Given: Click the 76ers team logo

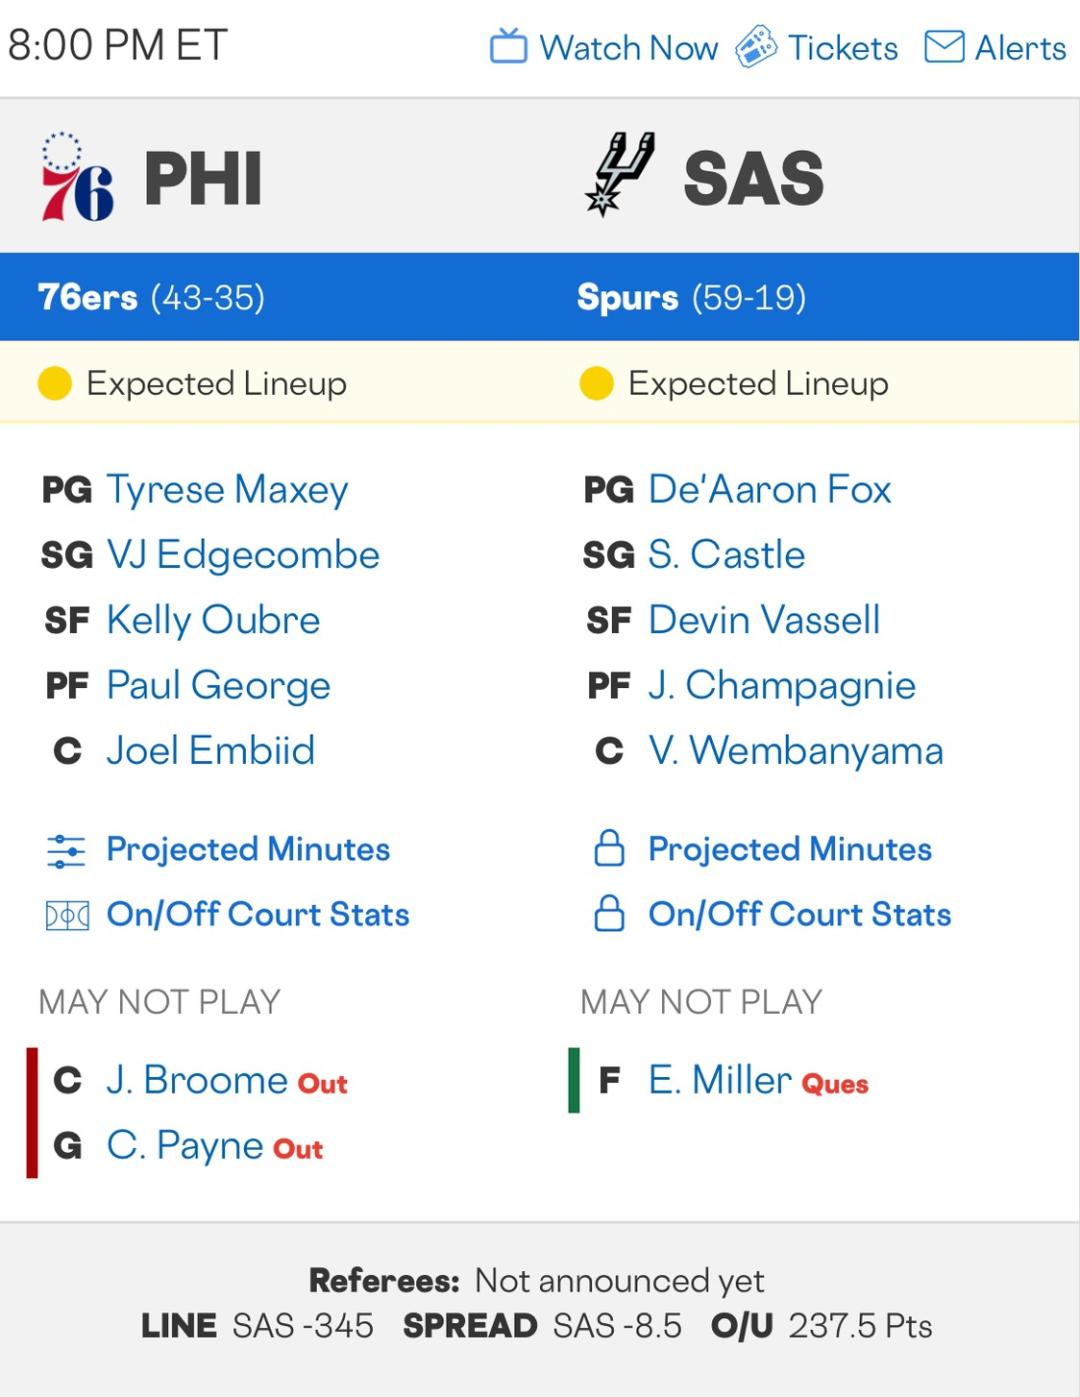Looking at the screenshot, I should click(77, 178).
